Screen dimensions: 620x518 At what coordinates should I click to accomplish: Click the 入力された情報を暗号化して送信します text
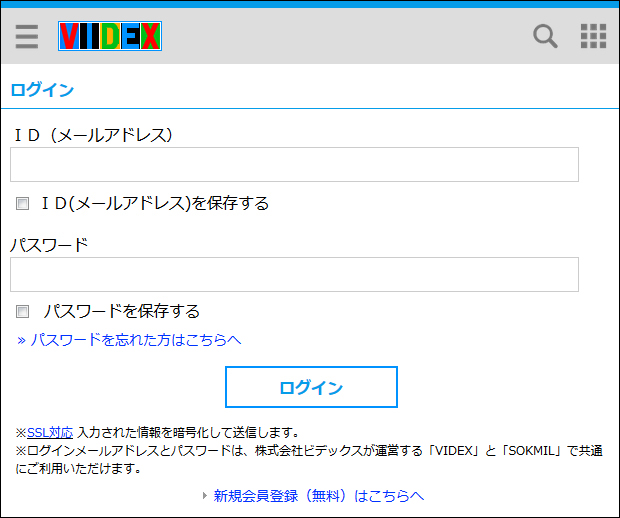point(188,433)
